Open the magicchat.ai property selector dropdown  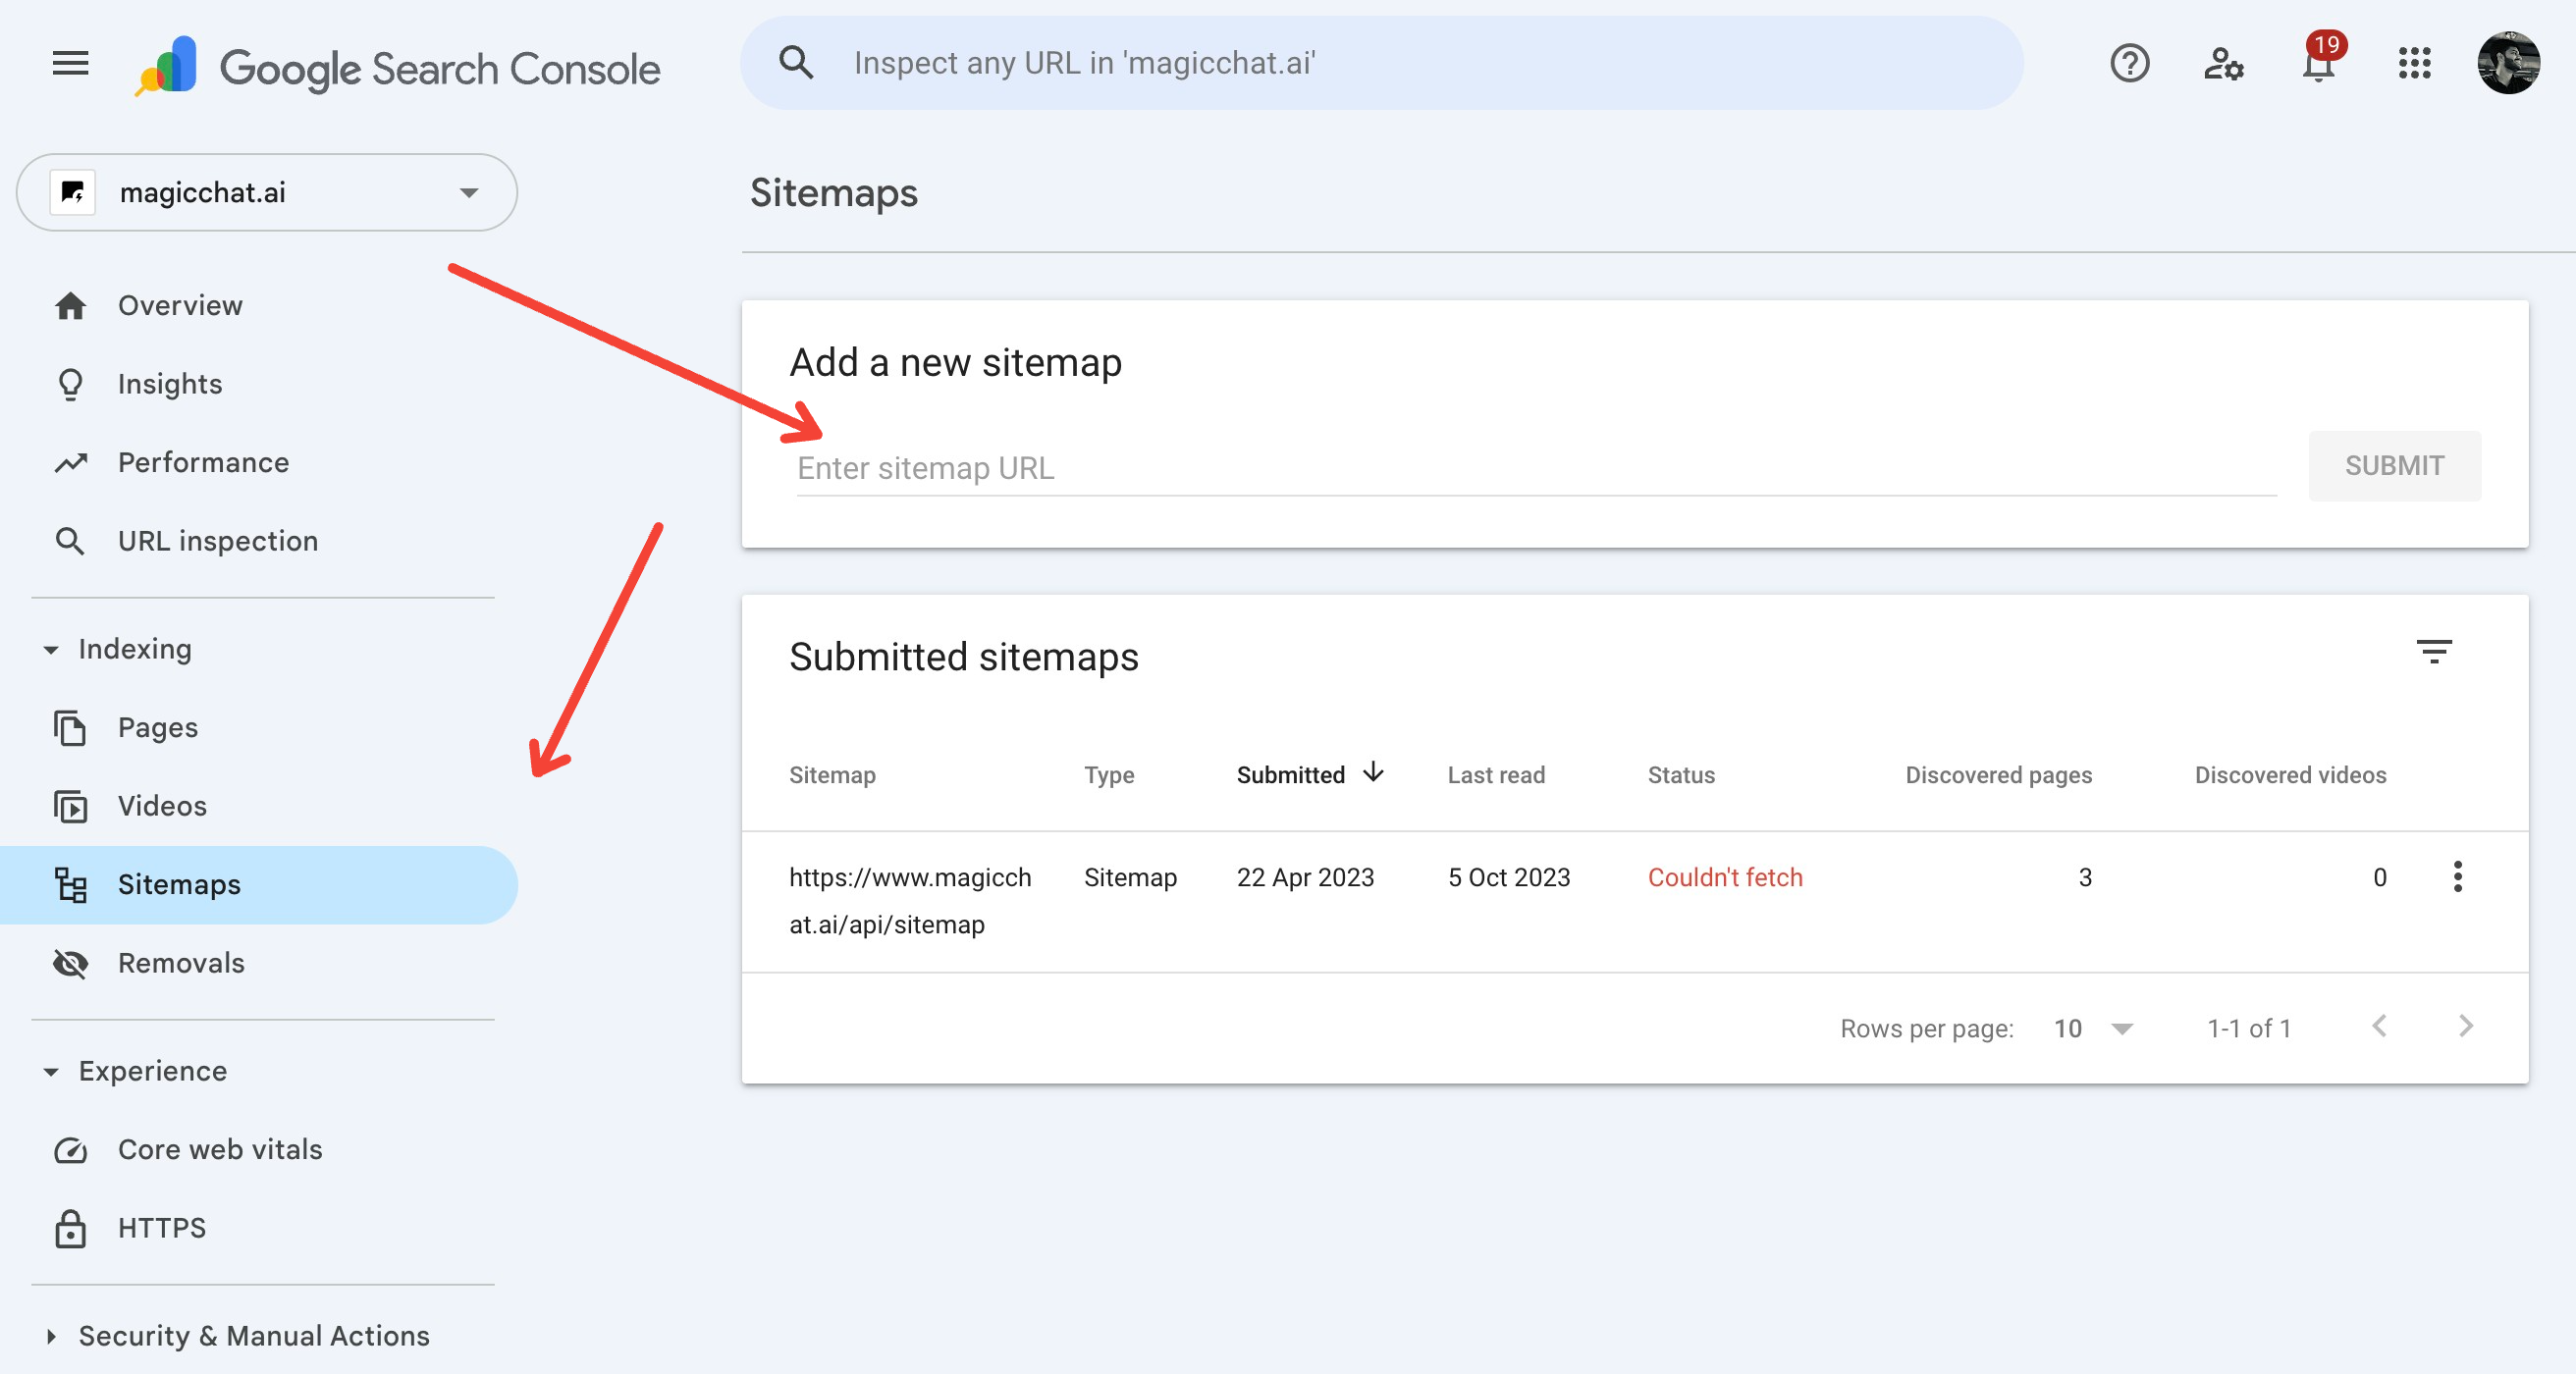pyautogui.click(x=267, y=192)
